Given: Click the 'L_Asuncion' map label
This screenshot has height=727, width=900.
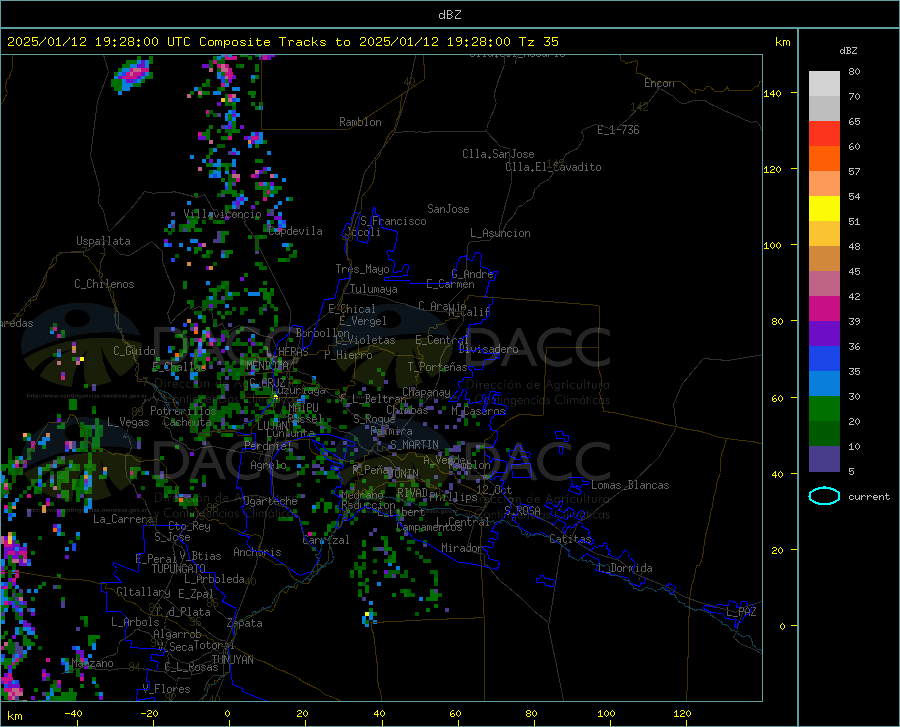Looking at the screenshot, I should (500, 233).
